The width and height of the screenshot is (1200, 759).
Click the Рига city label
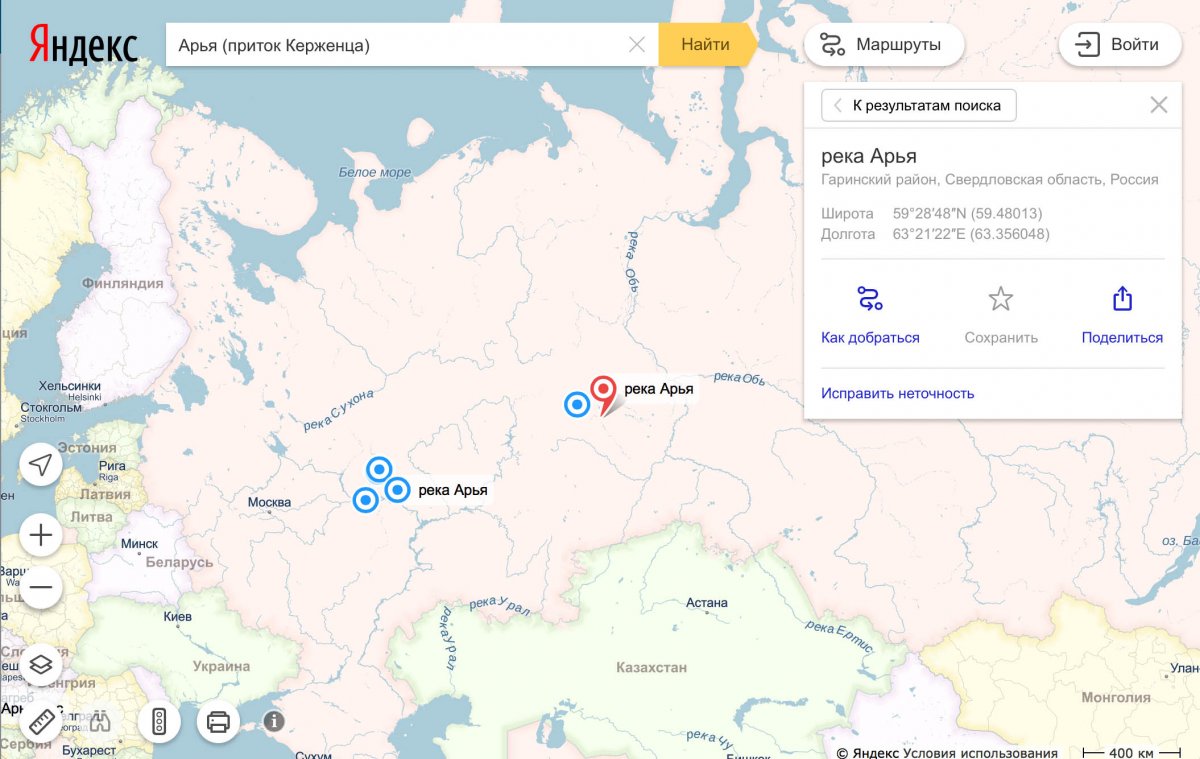point(111,465)
